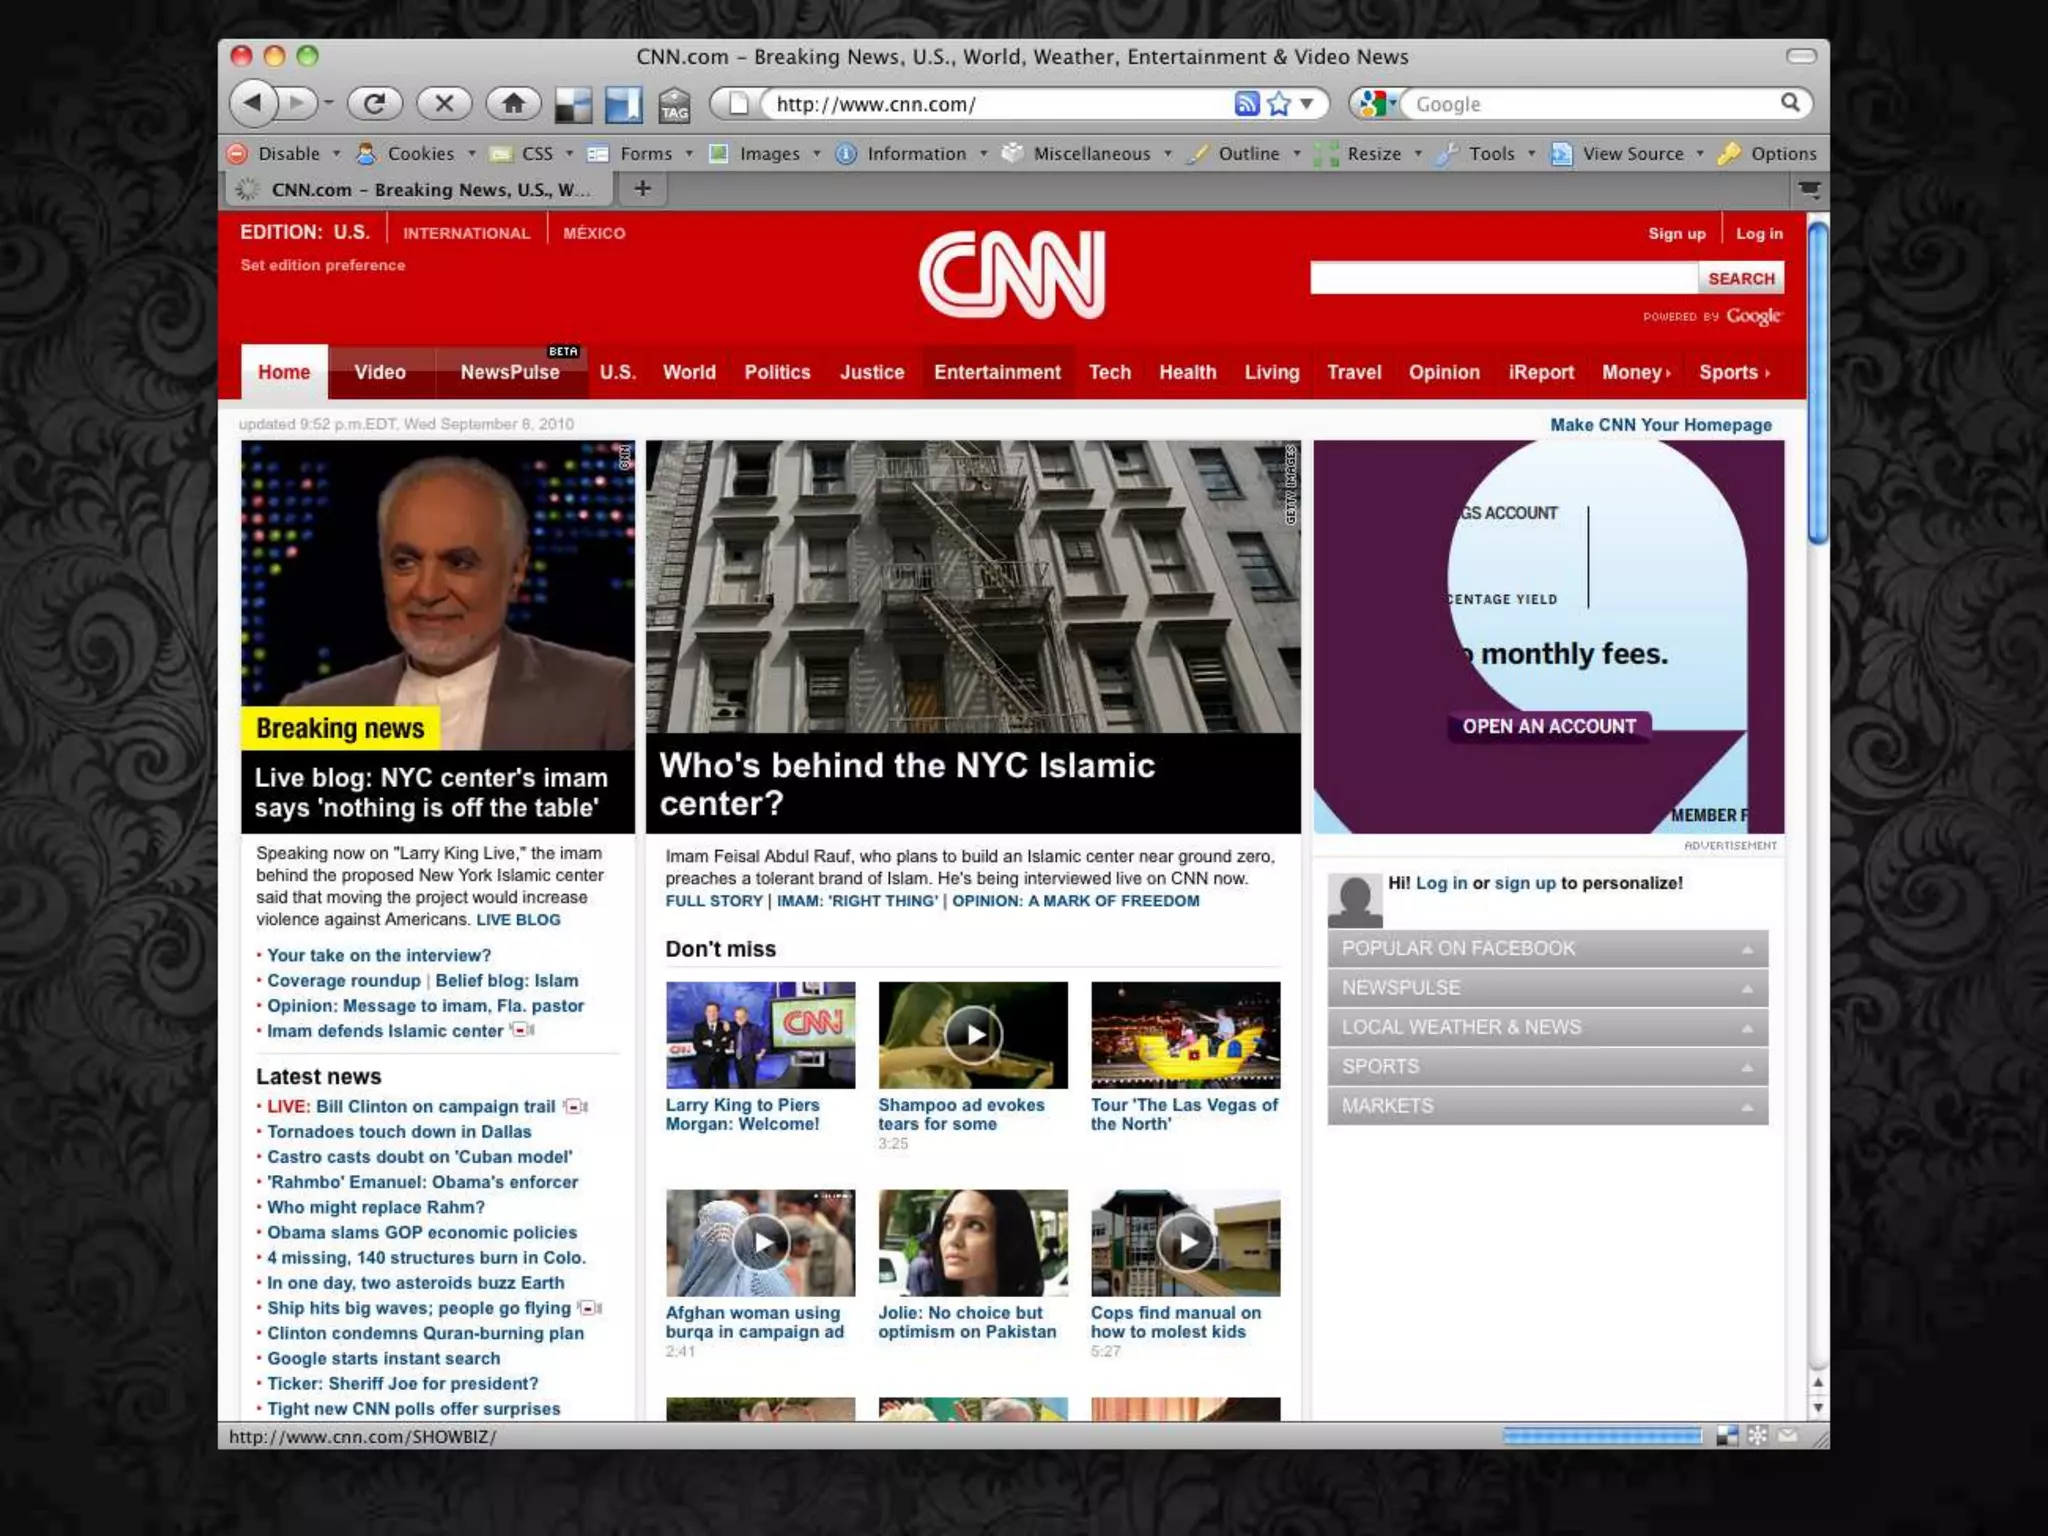This screenshot has width=2048, height=1536.
Task: Go to browser Home page icon
Action: 513,103
